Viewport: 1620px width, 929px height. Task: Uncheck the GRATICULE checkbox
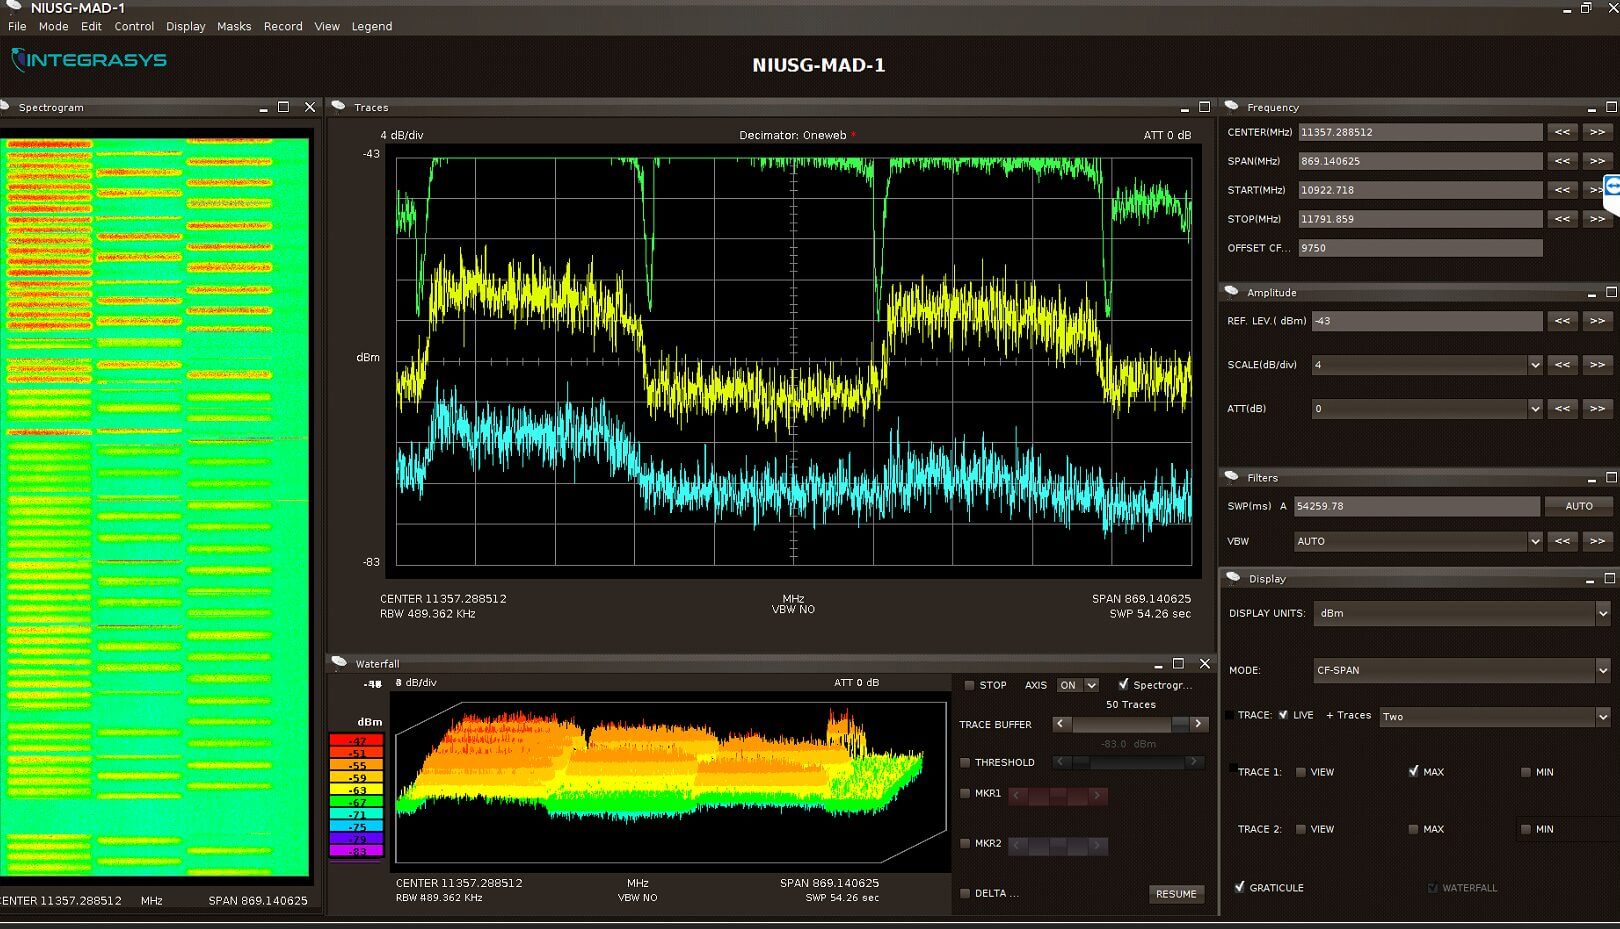tap(1240, 887)
